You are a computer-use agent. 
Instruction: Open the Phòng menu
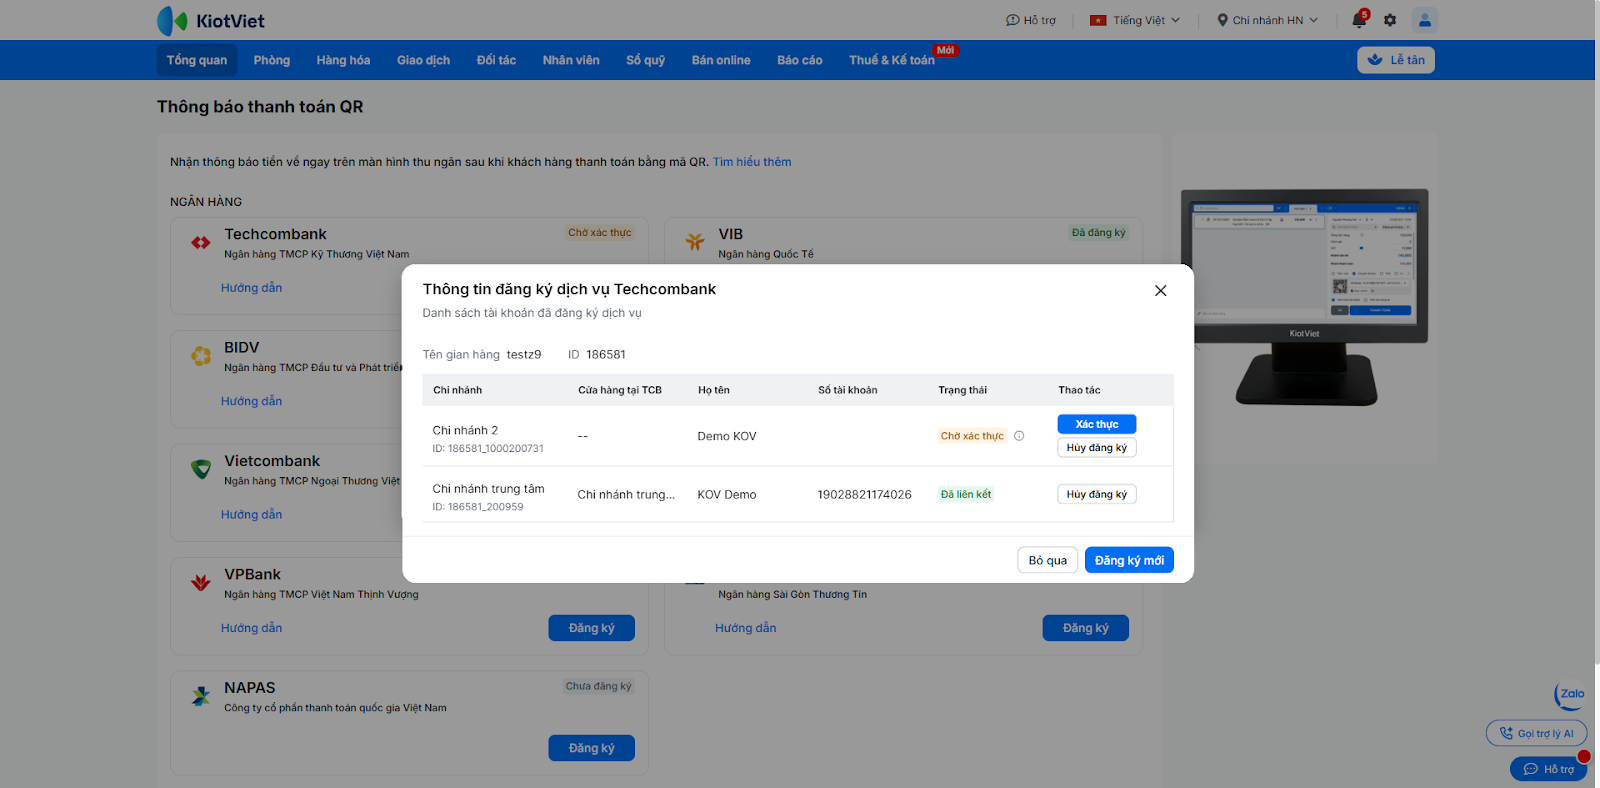(272, 60)
